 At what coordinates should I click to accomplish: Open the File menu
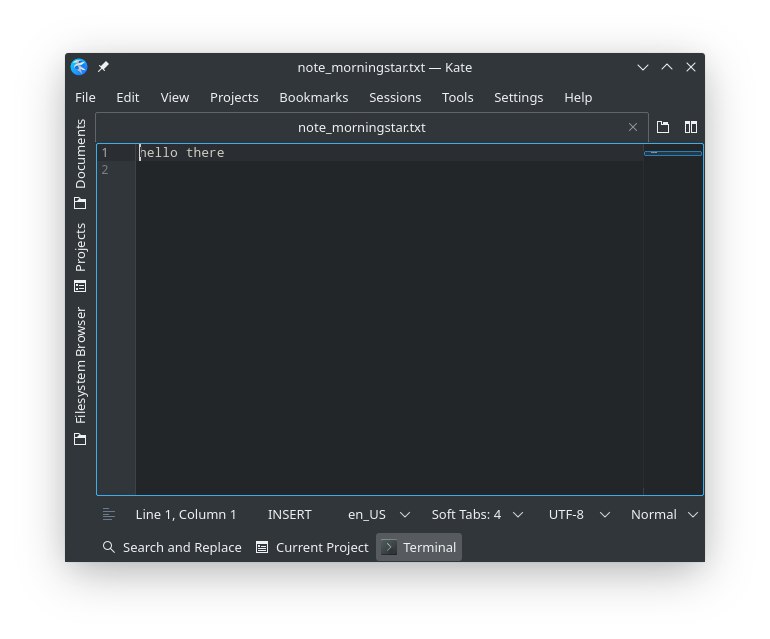(x=85, y=97)
